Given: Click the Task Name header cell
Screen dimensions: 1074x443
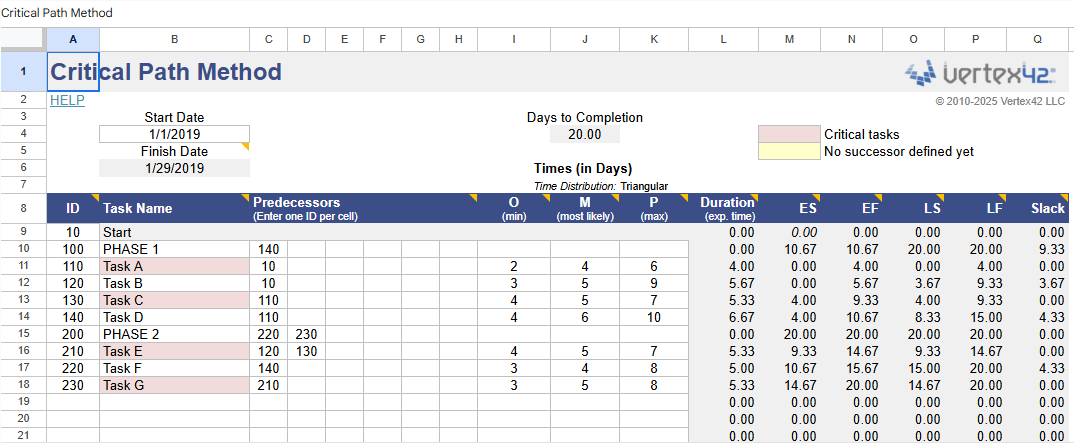Looking at the screenshot, I should (174, 208).
